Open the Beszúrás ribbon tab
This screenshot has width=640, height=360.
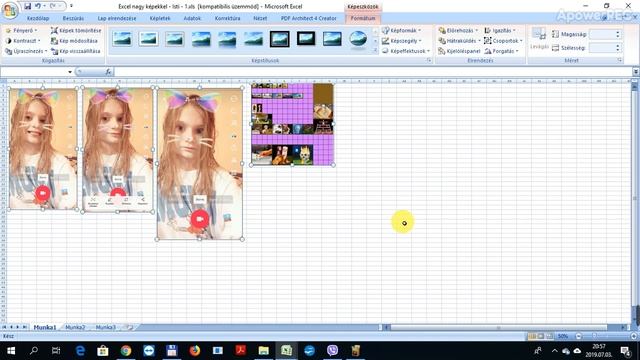73,18
